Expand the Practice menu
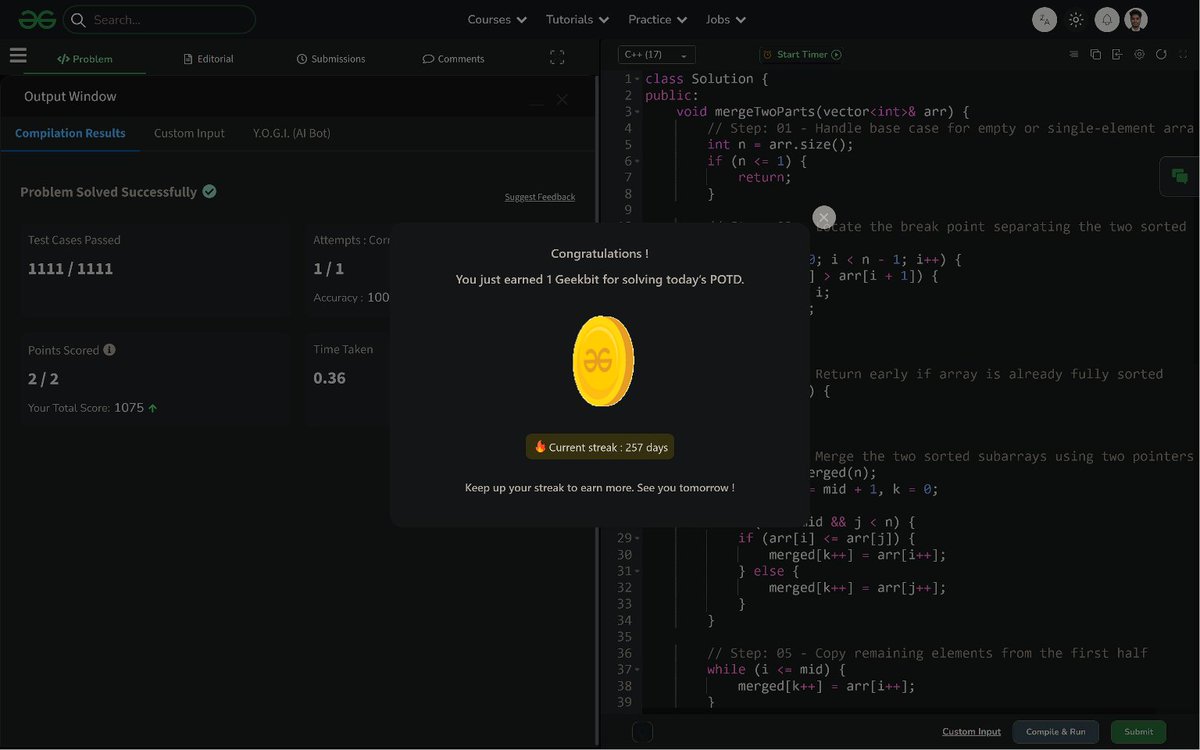 [x=657, y=19]
